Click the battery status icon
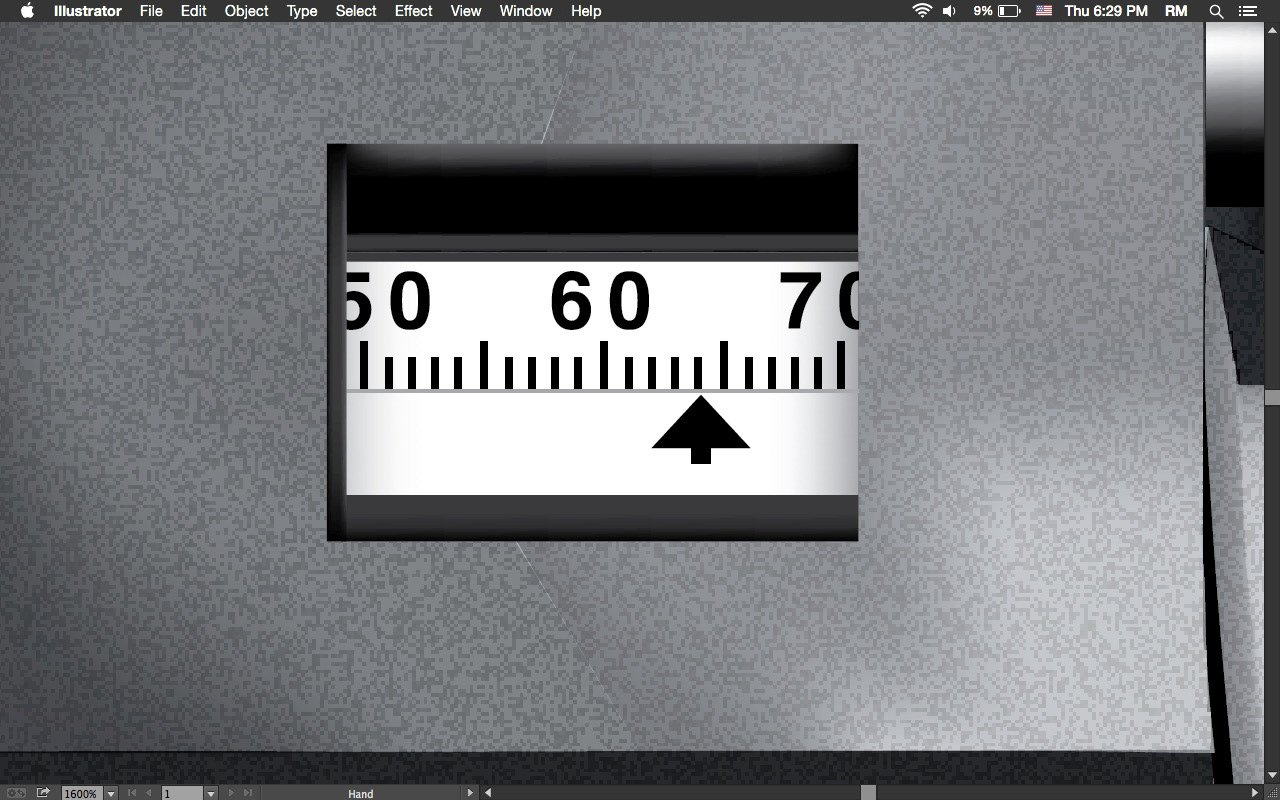Viewport: 1280px width, 800px height. point(1009,11)
